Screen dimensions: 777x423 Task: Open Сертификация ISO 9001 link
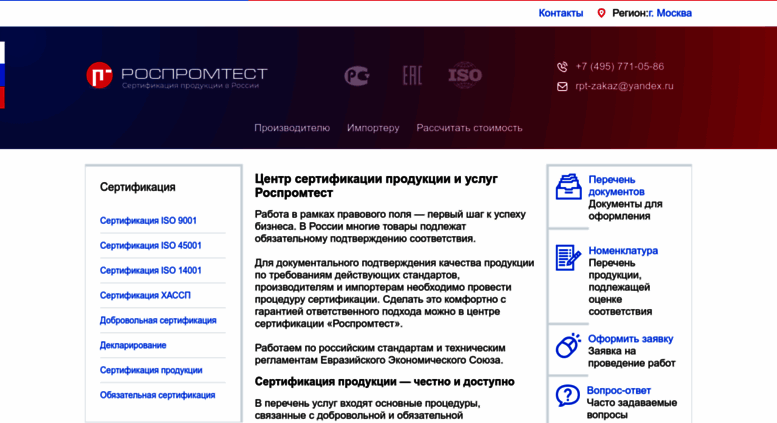pyautogui.click(x=148, y=220)
